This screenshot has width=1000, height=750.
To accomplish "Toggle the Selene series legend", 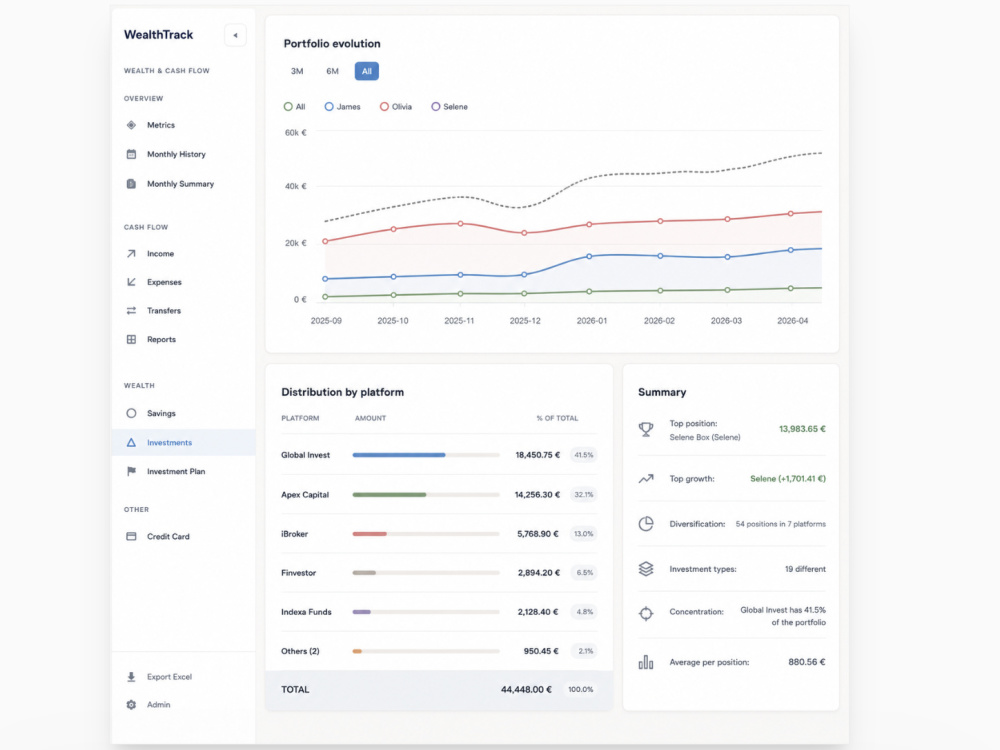I will pyautogui.click(x=450, y=107).
